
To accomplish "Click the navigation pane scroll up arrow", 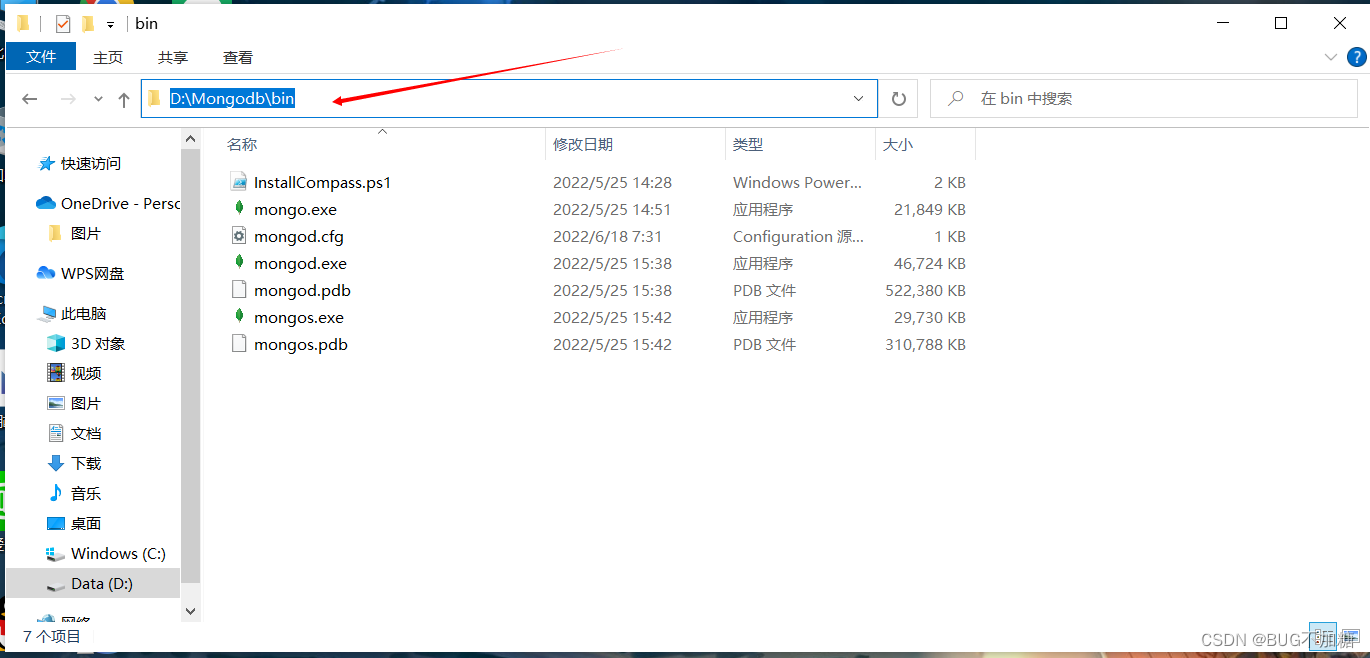I will [x=190, y=137].
